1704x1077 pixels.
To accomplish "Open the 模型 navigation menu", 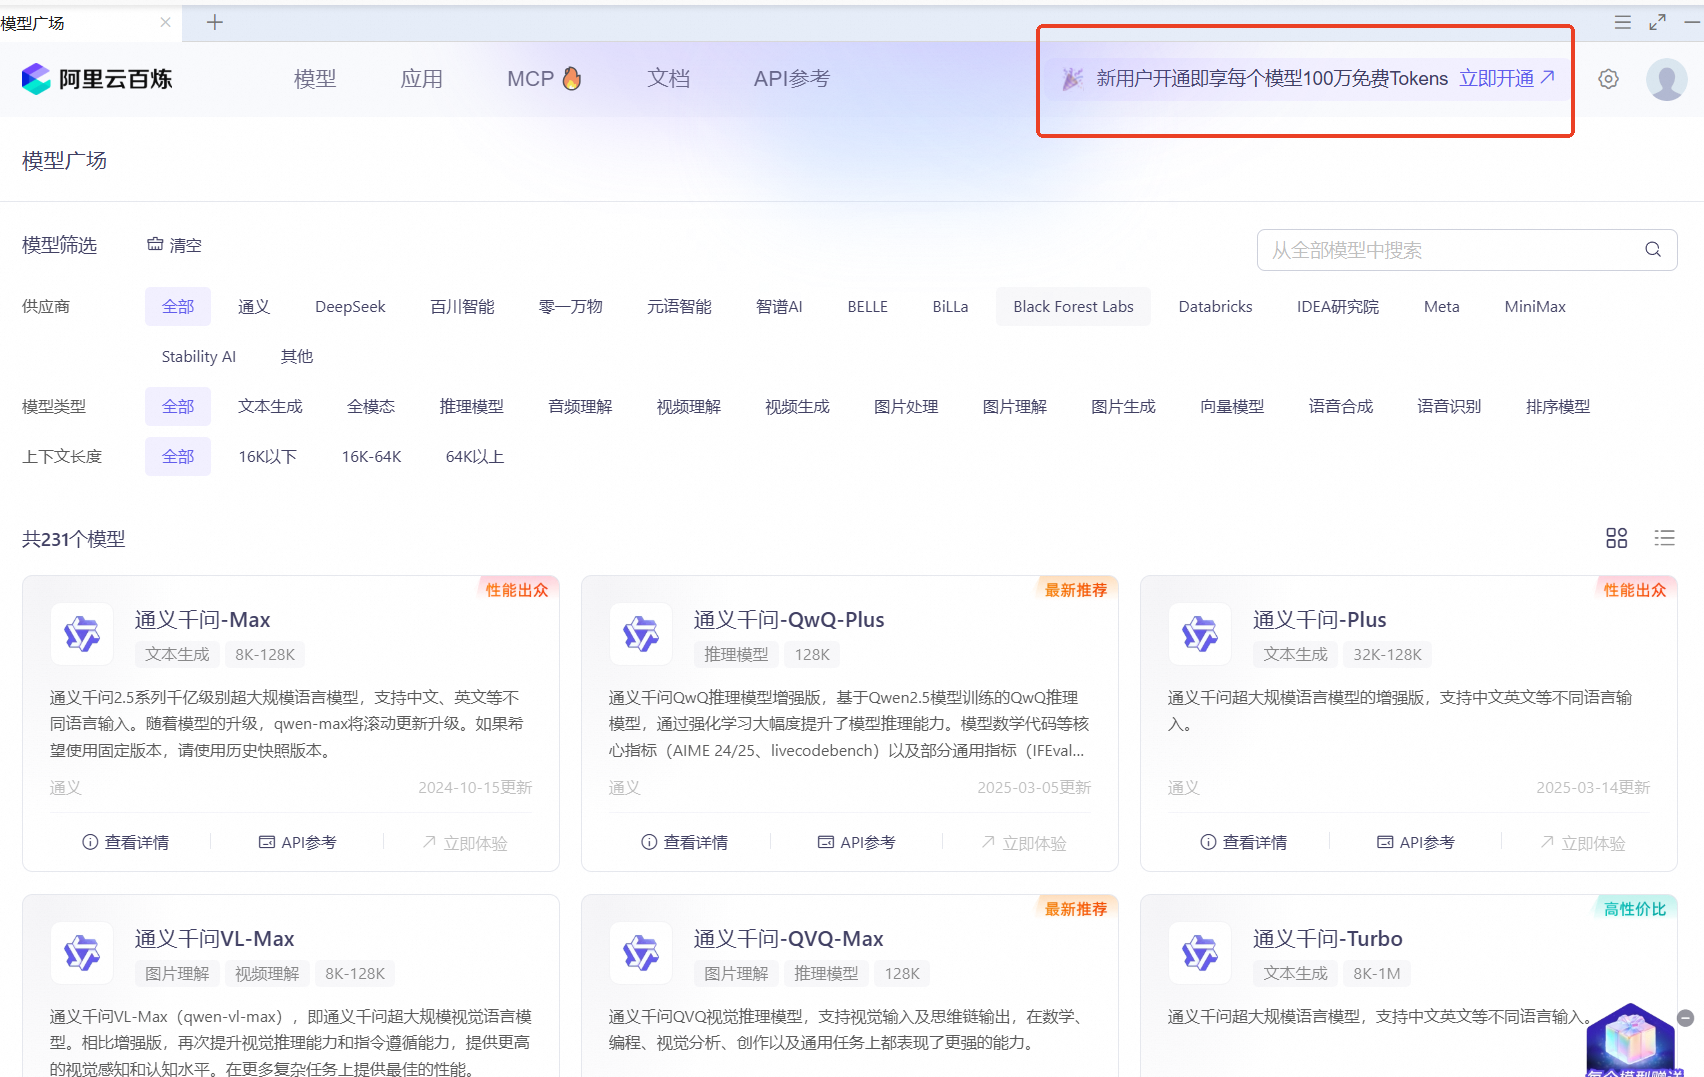I will (x=315, y=79).
